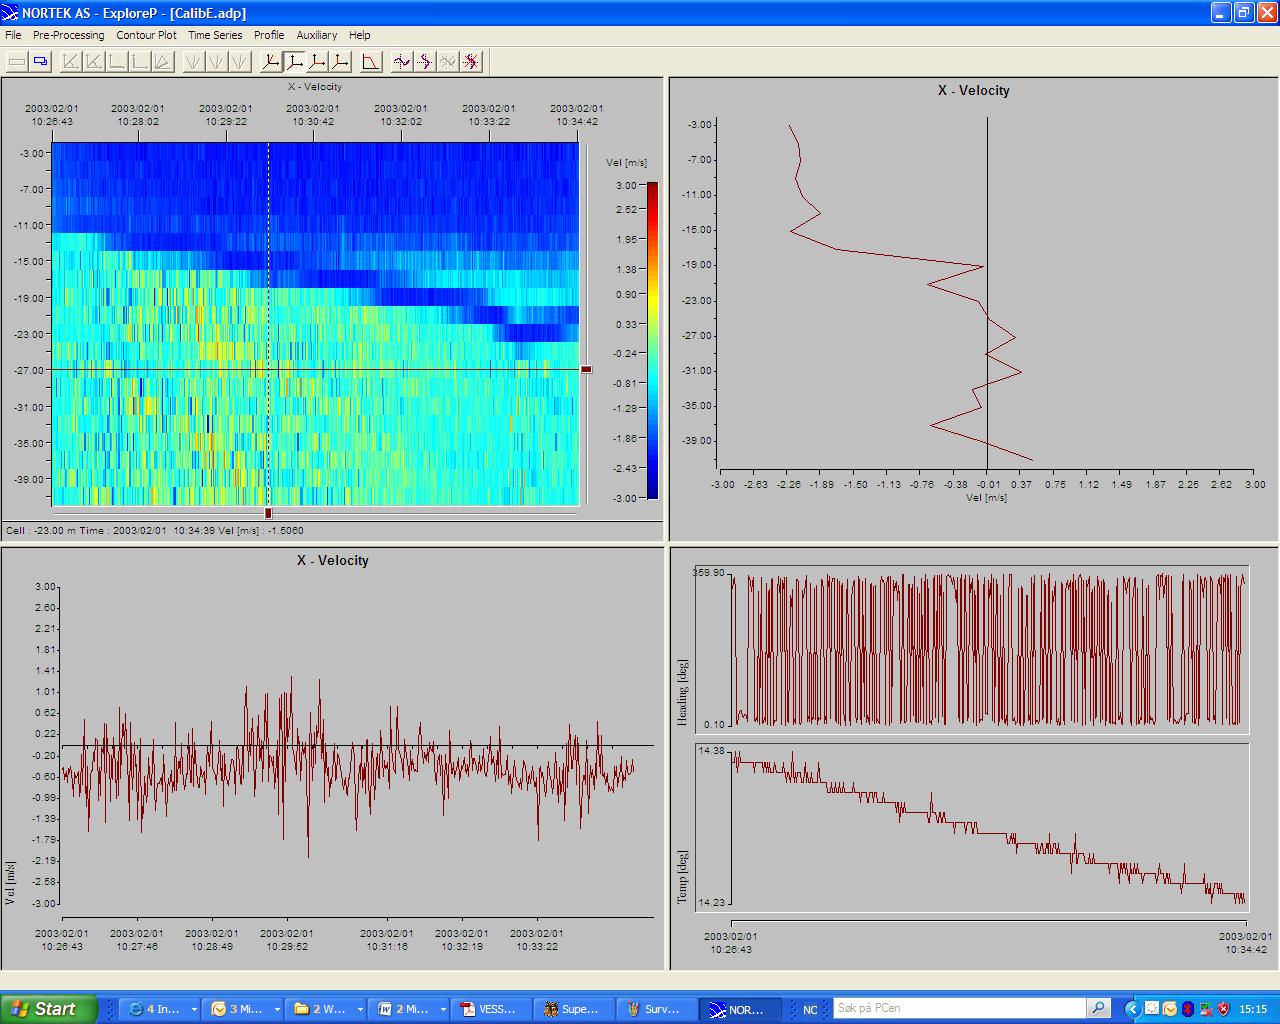
Task: Click the Windows Start button
Action: [x=48, y=1009]
